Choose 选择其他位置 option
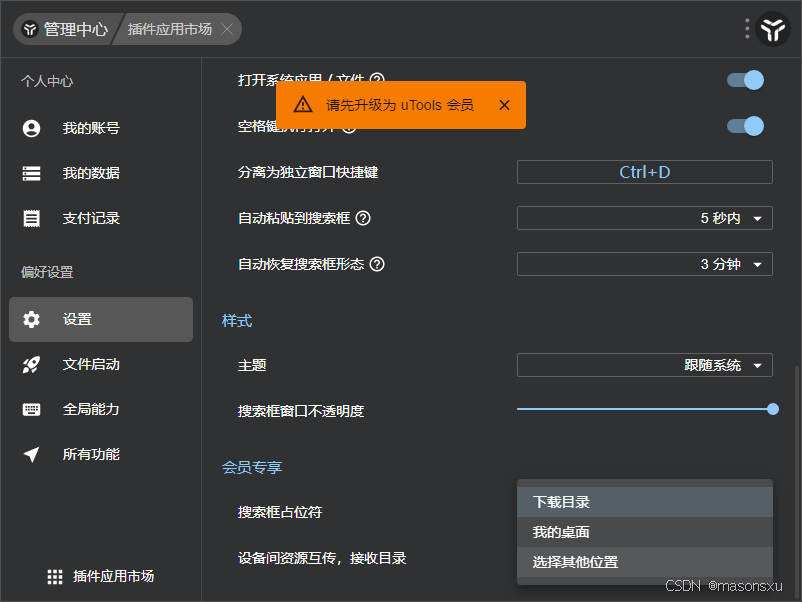Image resolution: width=802 pixels, height=602 pixels. pos(644,562)
